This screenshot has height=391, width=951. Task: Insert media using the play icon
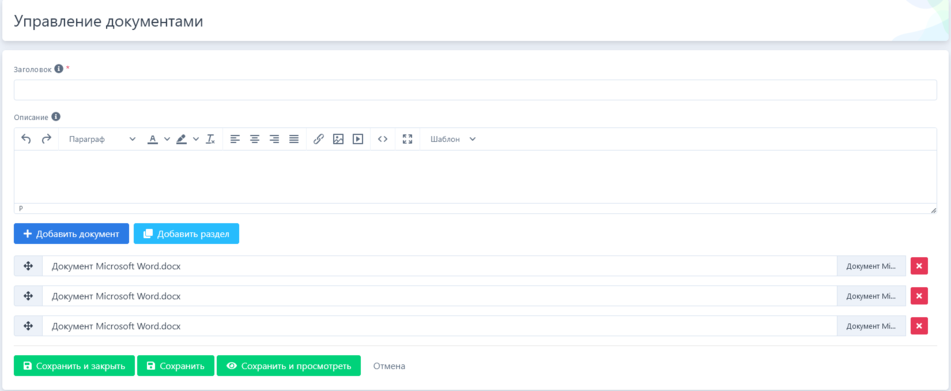358,139
